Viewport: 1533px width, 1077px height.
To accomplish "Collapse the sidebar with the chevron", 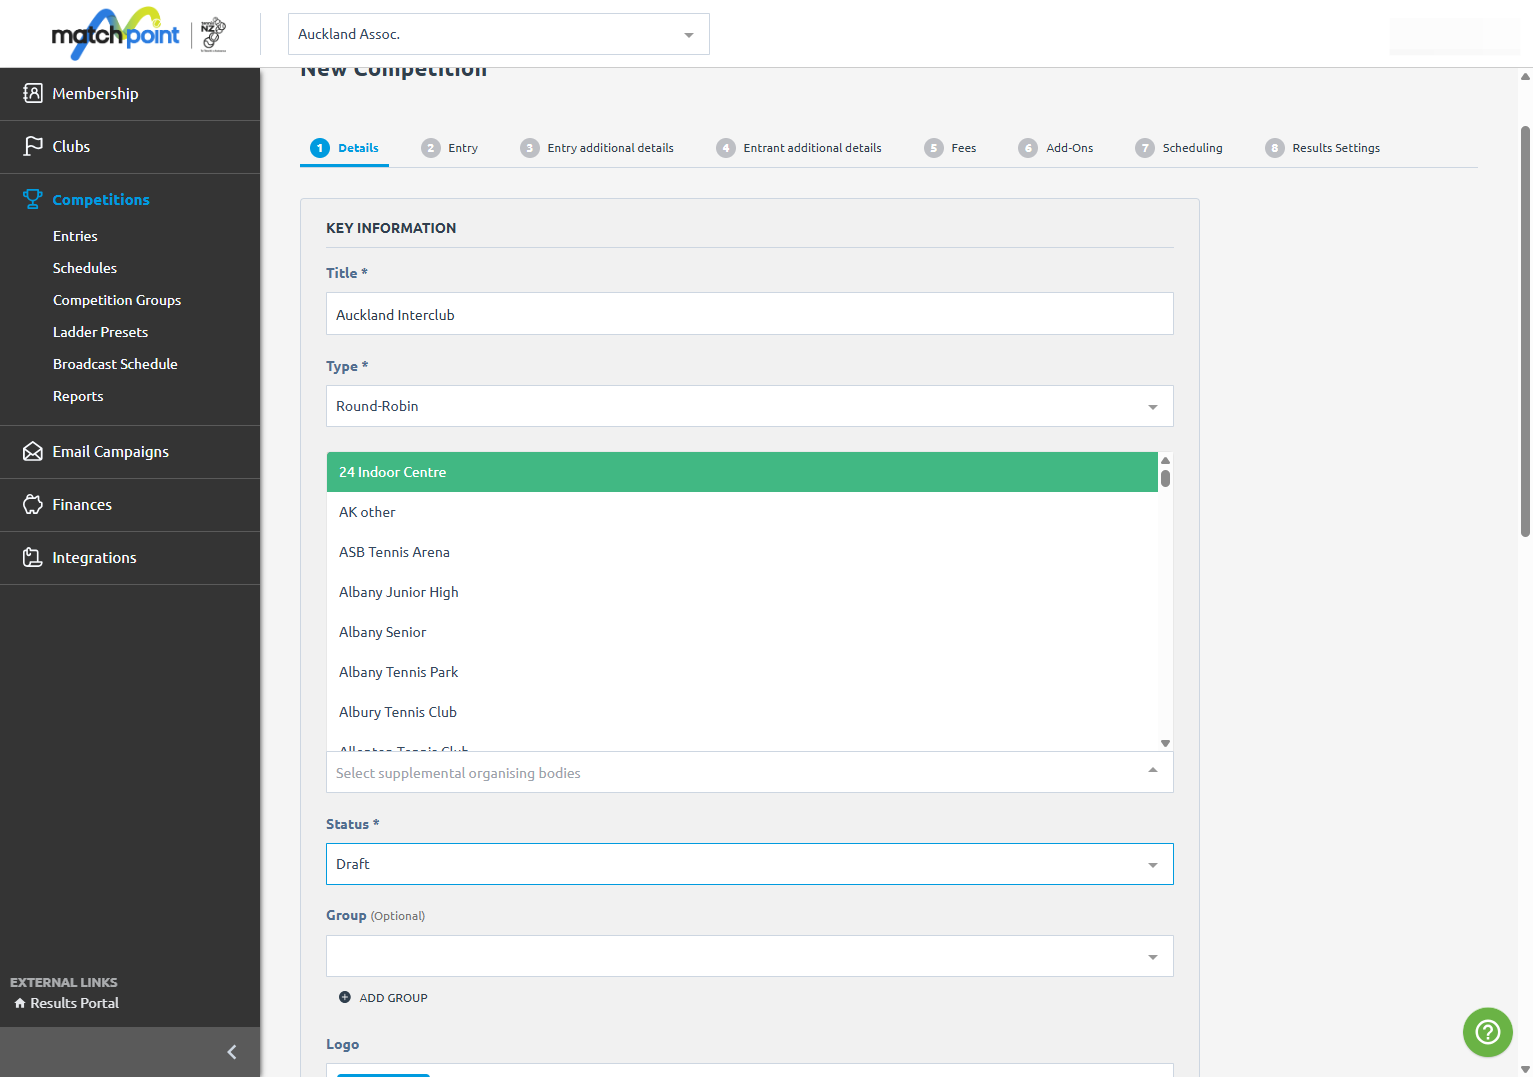I will coord(232,1052).
